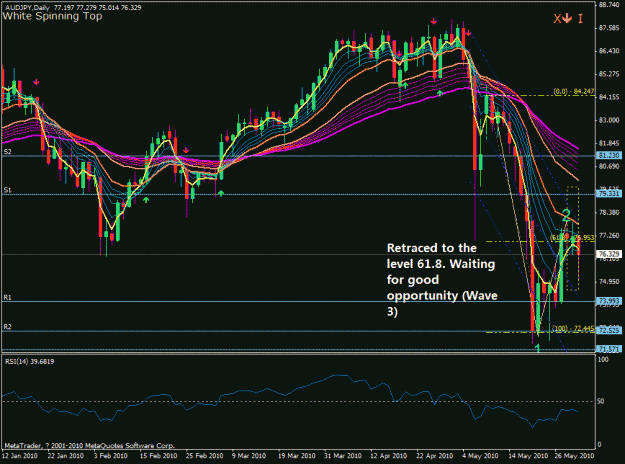Click the 78.380 price axis value

[x=609, y=212]
